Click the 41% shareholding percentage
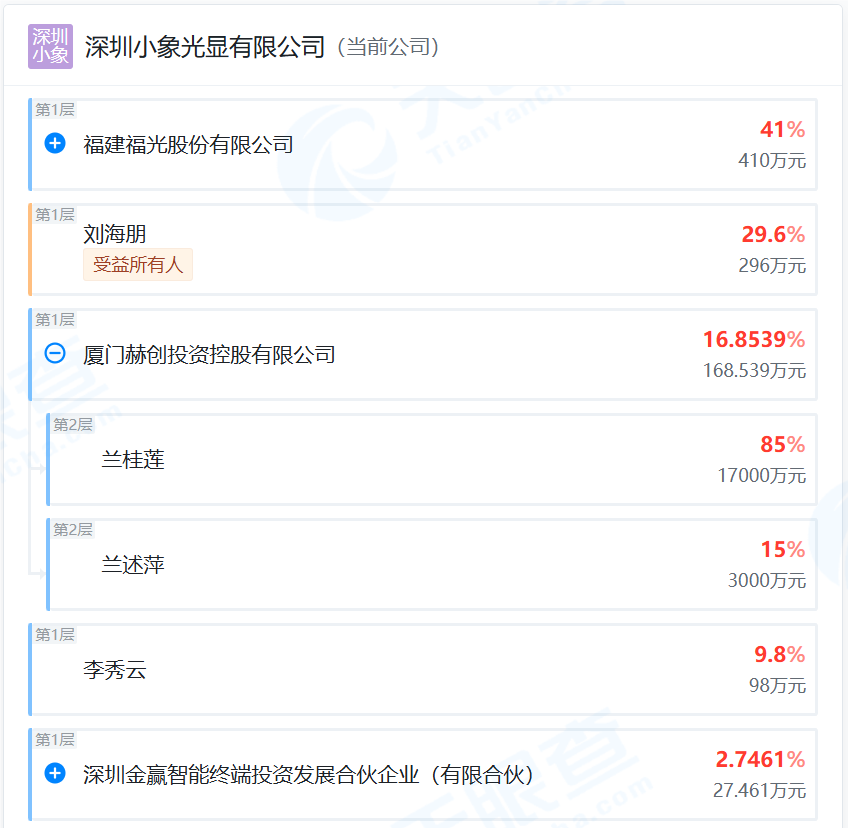This screenshot has width=848, height=828. tap(782, 130)
